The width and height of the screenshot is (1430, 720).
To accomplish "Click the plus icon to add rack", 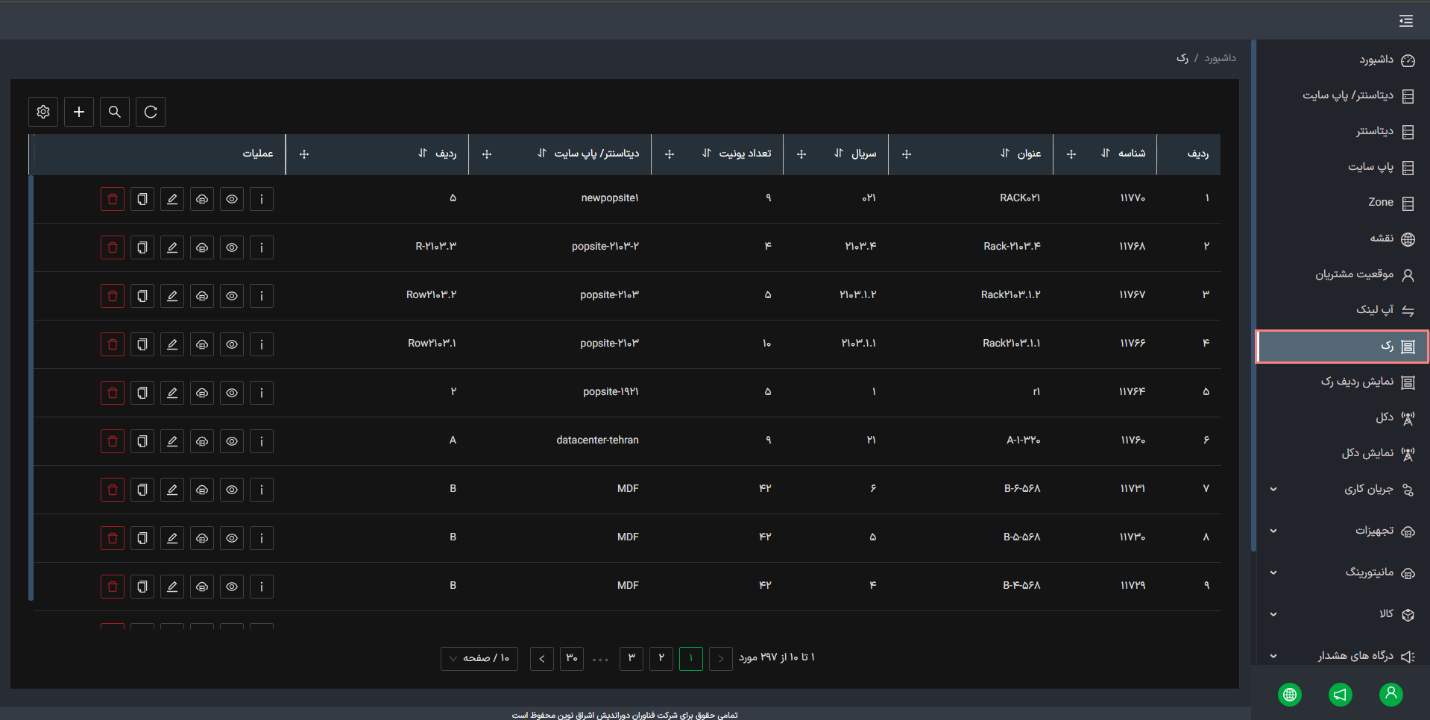I will (79, 112).
